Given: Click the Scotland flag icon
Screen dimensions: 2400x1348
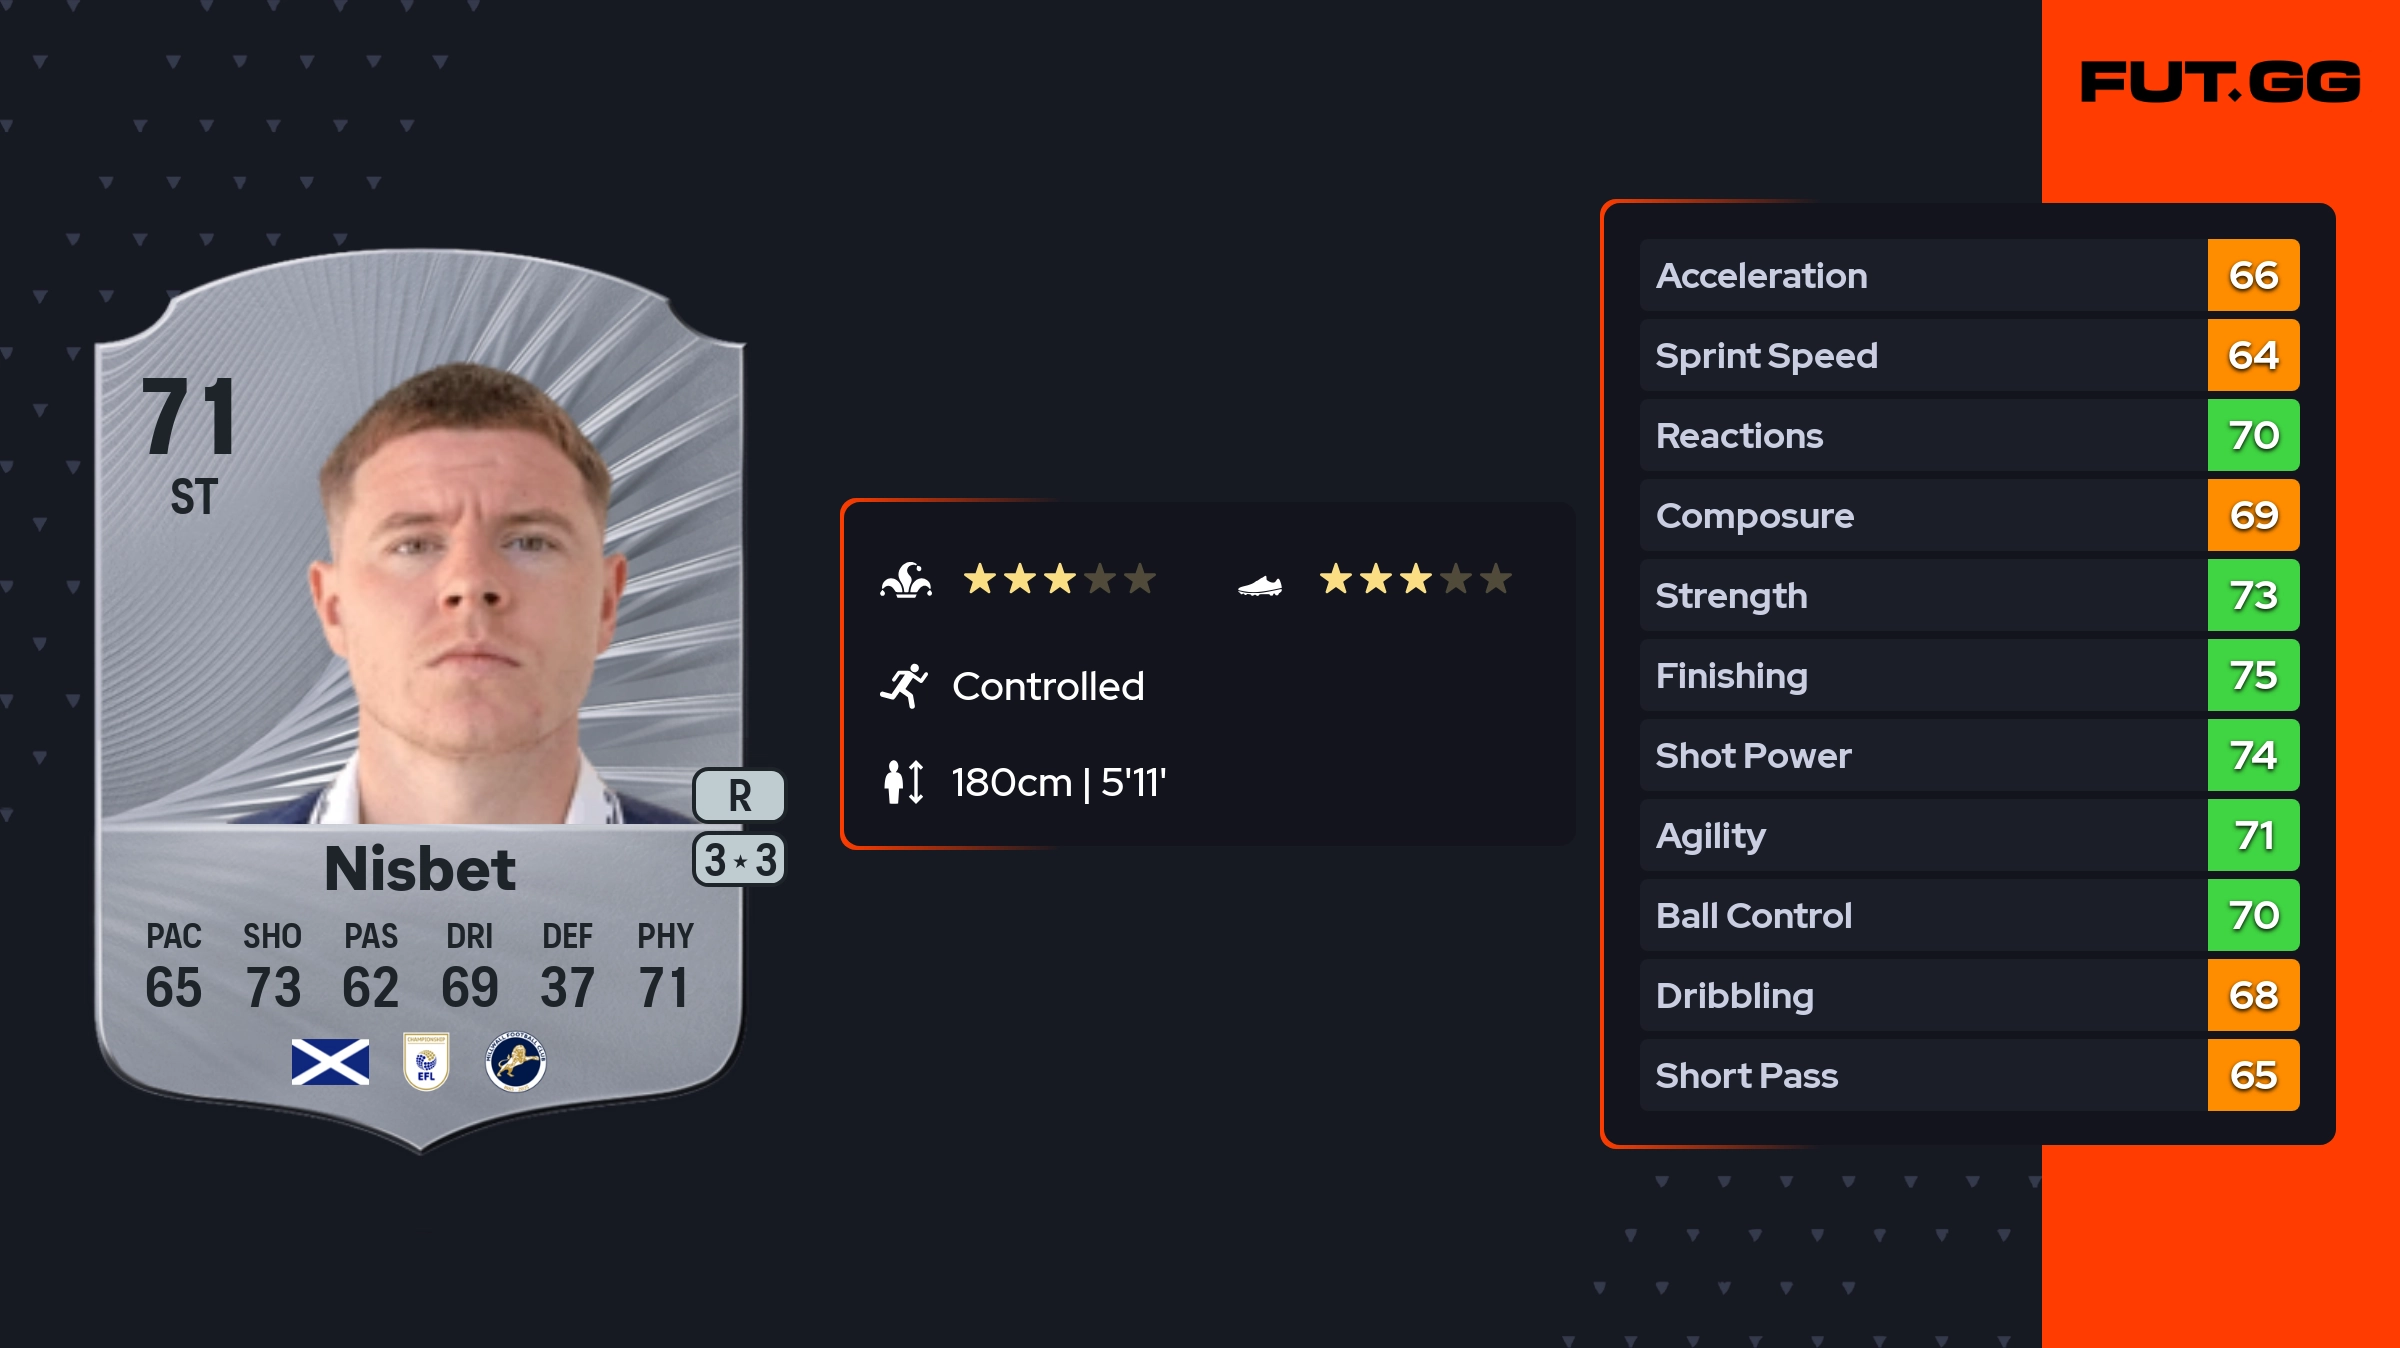Looking at the screenshot, I should [x=330, y=1062].
